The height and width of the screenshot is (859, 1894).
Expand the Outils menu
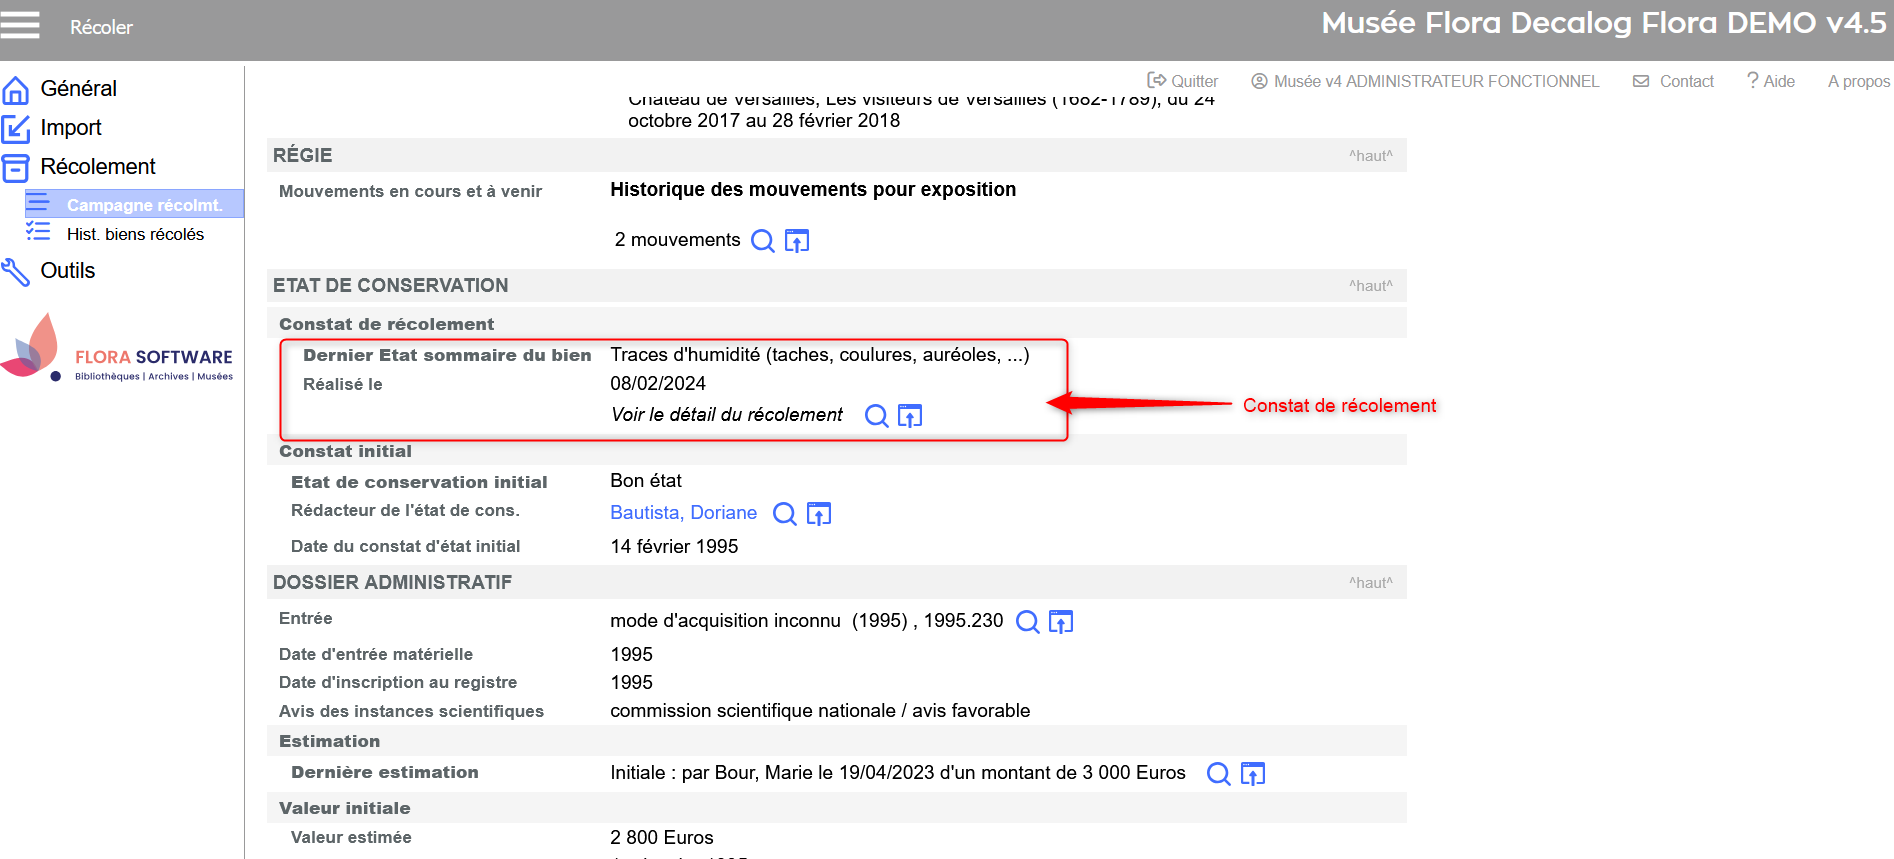[67, 271]
